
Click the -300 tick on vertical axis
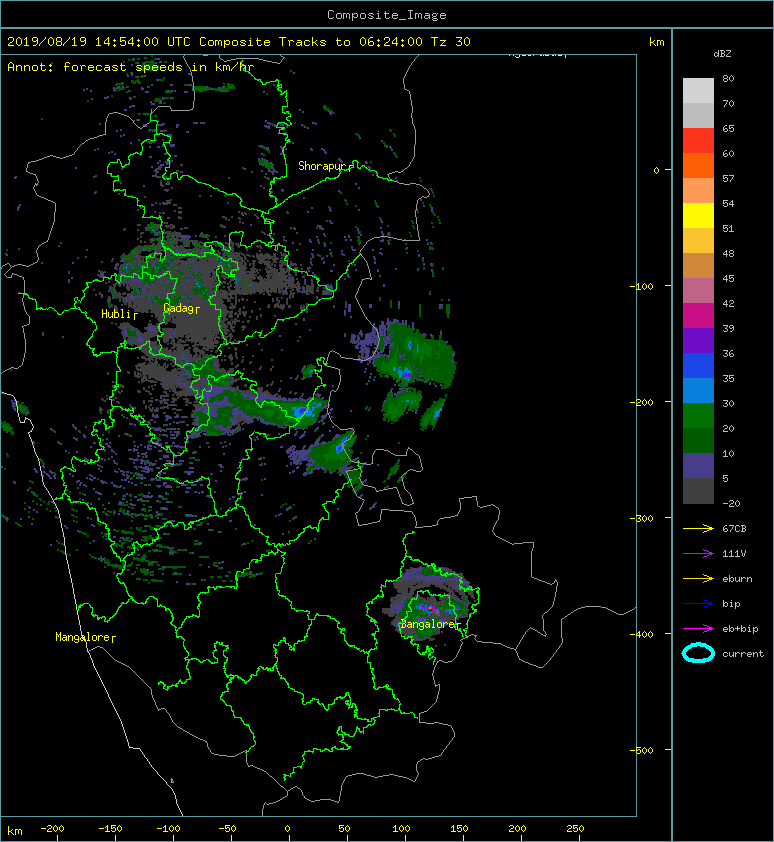tap(641, 518)
